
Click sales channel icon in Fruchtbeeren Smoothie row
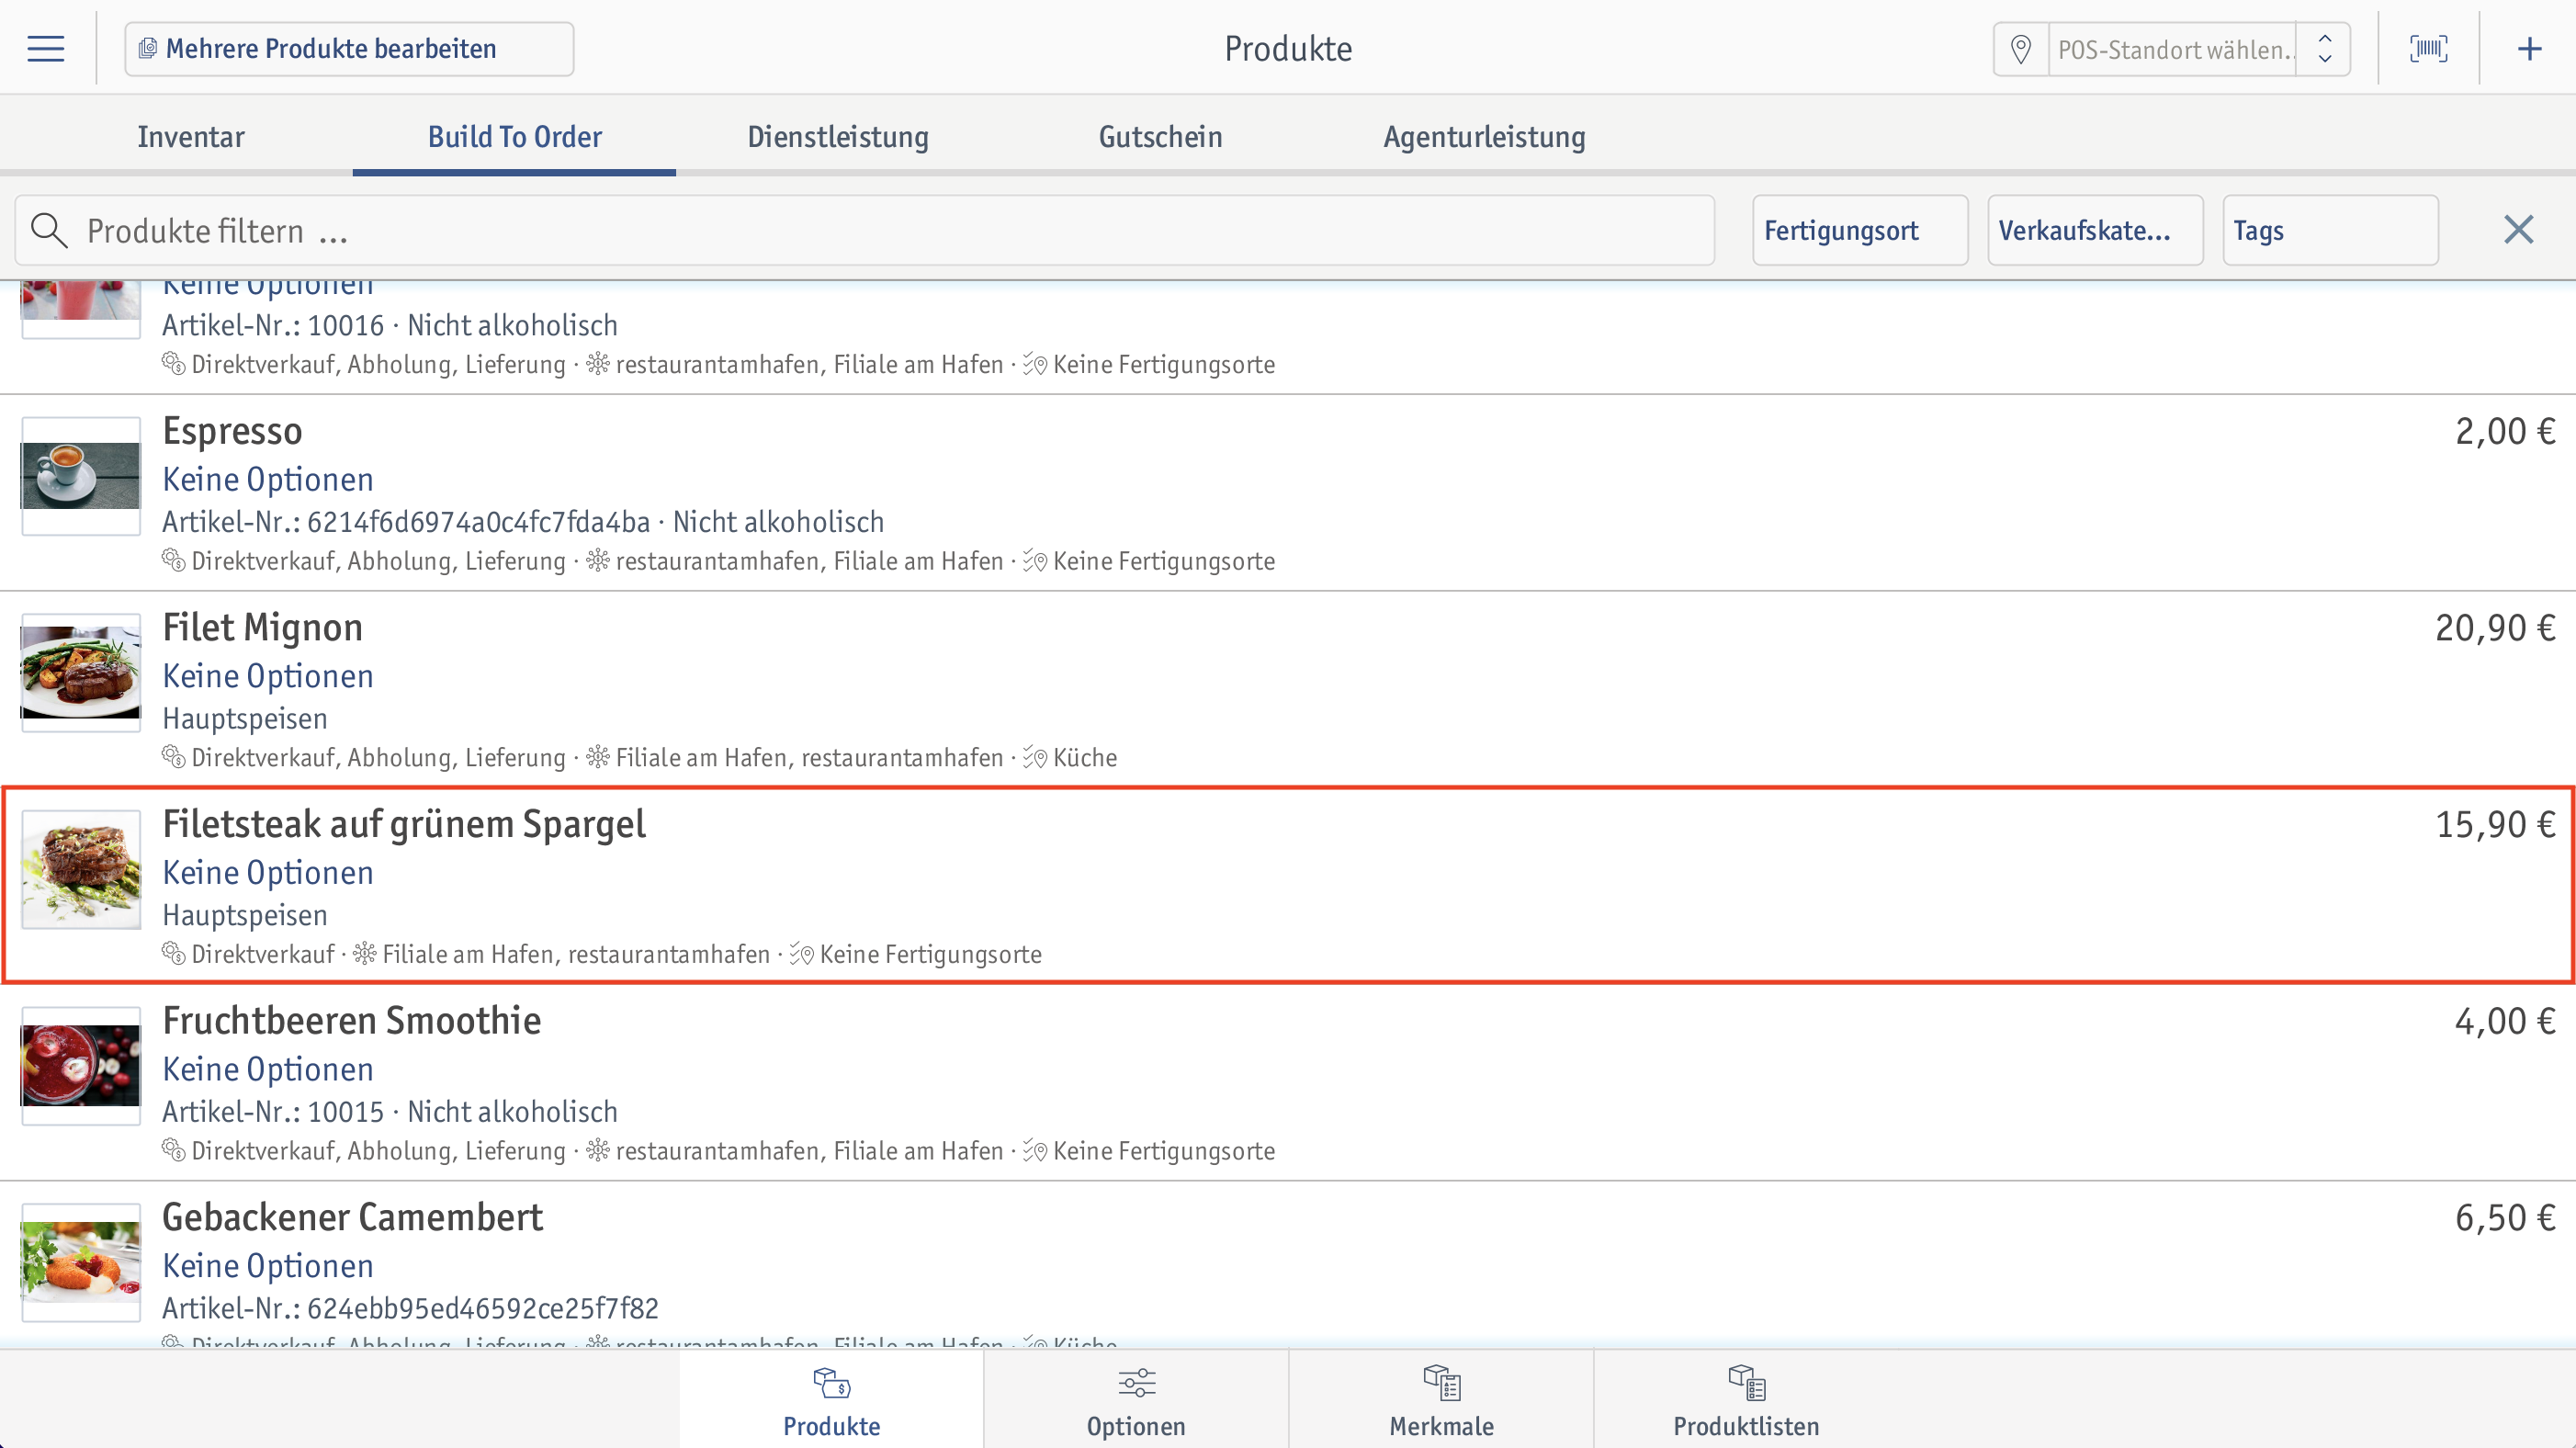(x=174, y=1150)
